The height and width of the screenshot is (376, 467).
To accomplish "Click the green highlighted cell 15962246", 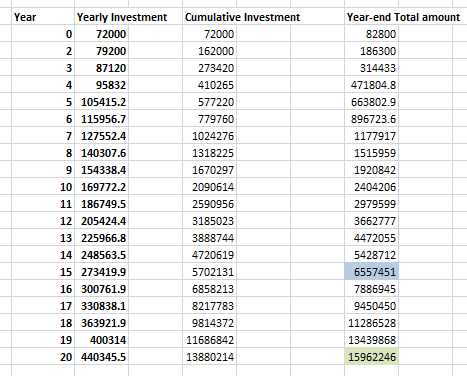I will 371,357.
